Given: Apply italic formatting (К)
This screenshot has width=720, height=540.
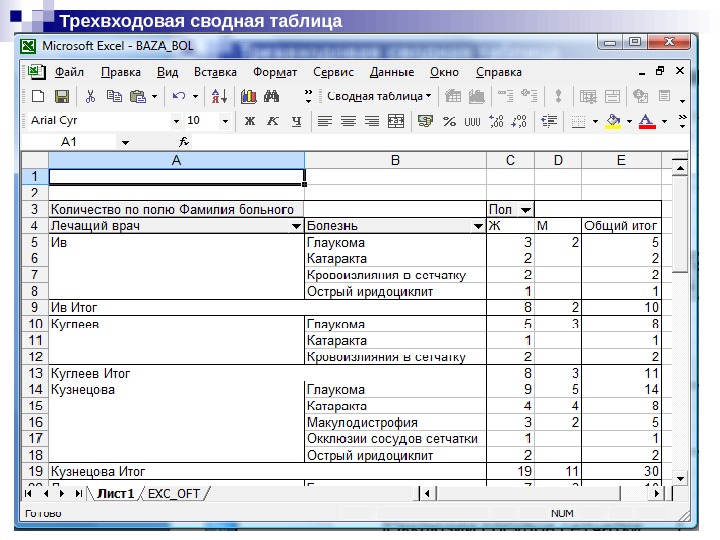Looking at the screenshot, I should (x=273, y=121).
